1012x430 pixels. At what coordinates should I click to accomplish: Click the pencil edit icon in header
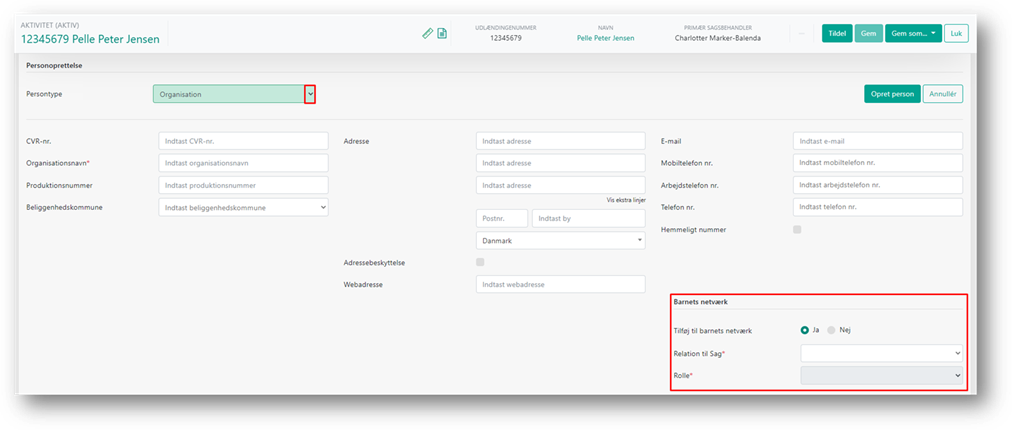click(x=428, y=33)
